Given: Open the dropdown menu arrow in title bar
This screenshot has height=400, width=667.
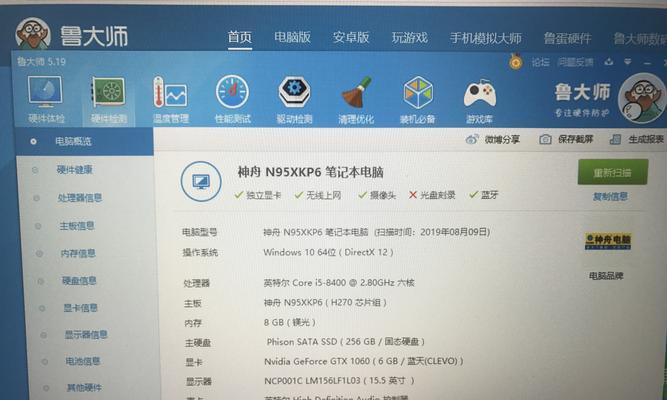Looking at the screenshot, I should point(628,62).
